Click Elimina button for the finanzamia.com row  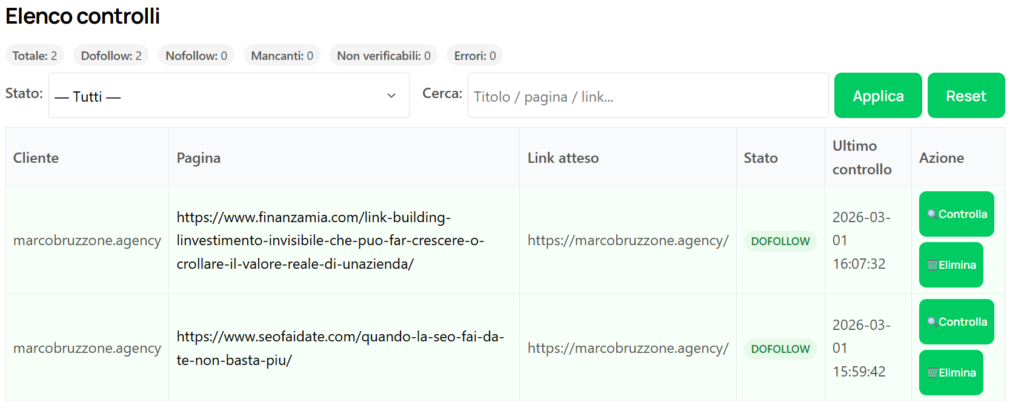(950, 265)
